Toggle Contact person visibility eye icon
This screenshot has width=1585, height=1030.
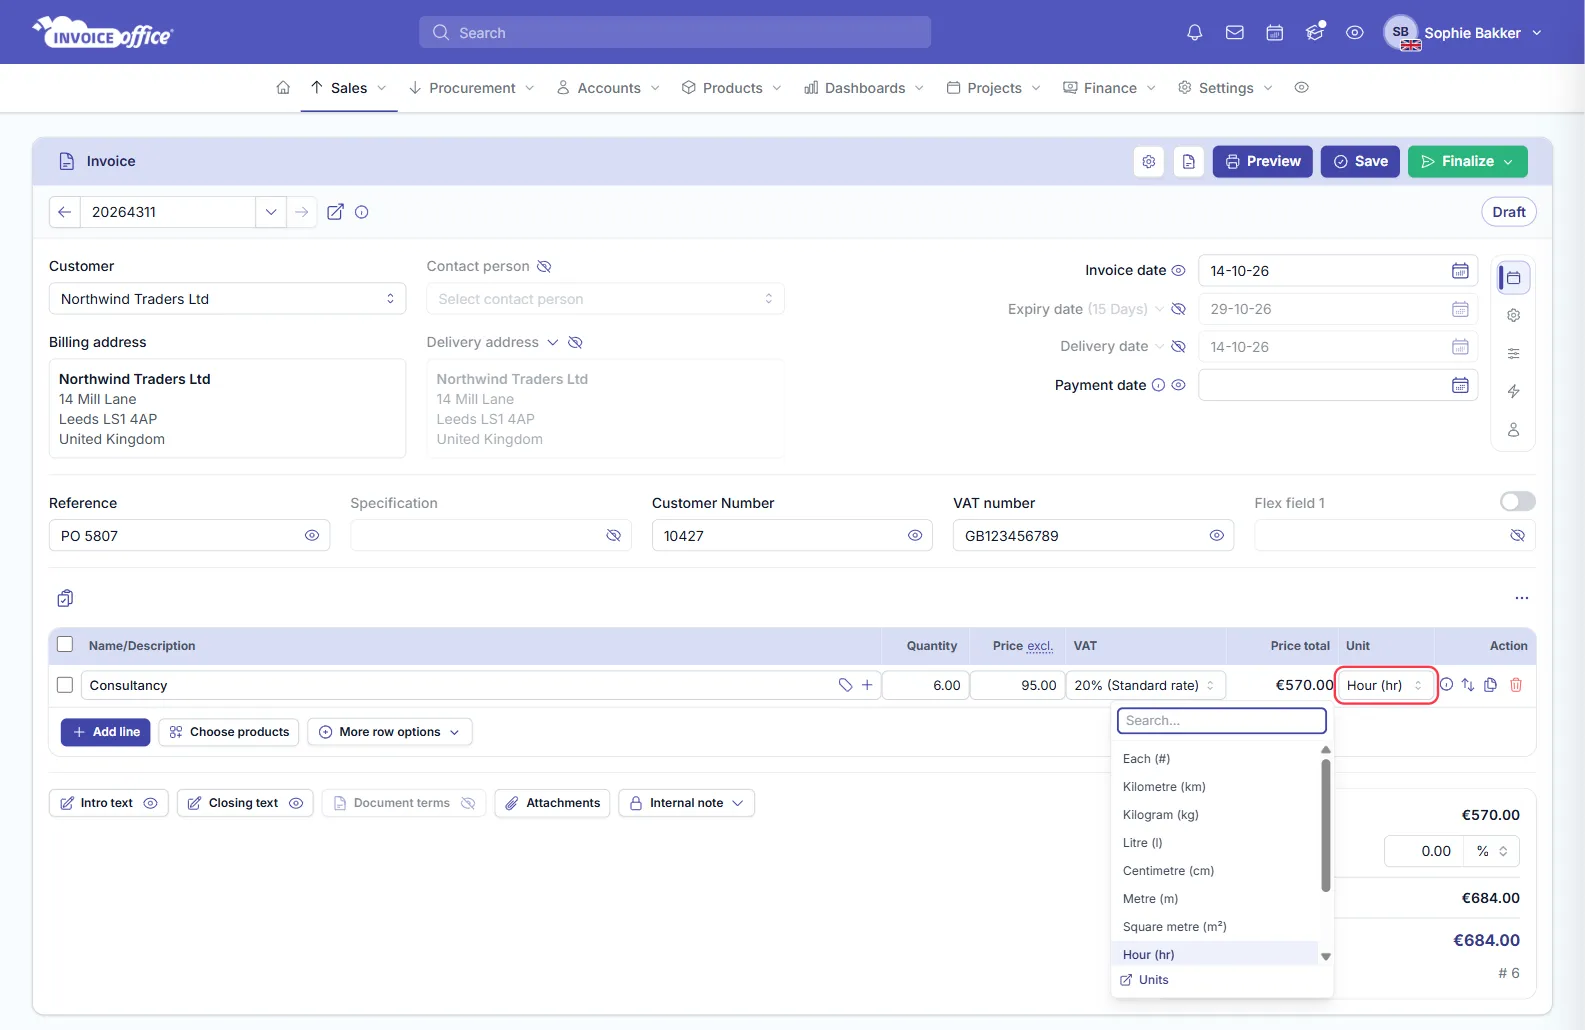coord(544,267)
